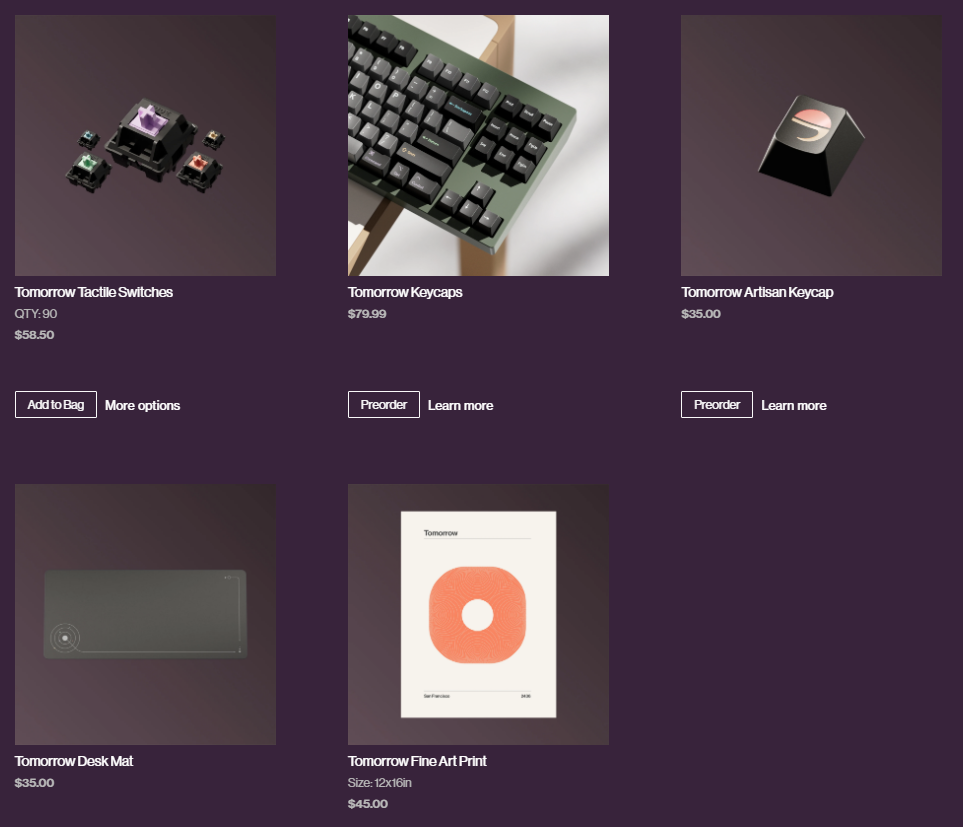Click the QTY: 90 label
Viewport: 963px width, 827px height.
coord(36,314)
